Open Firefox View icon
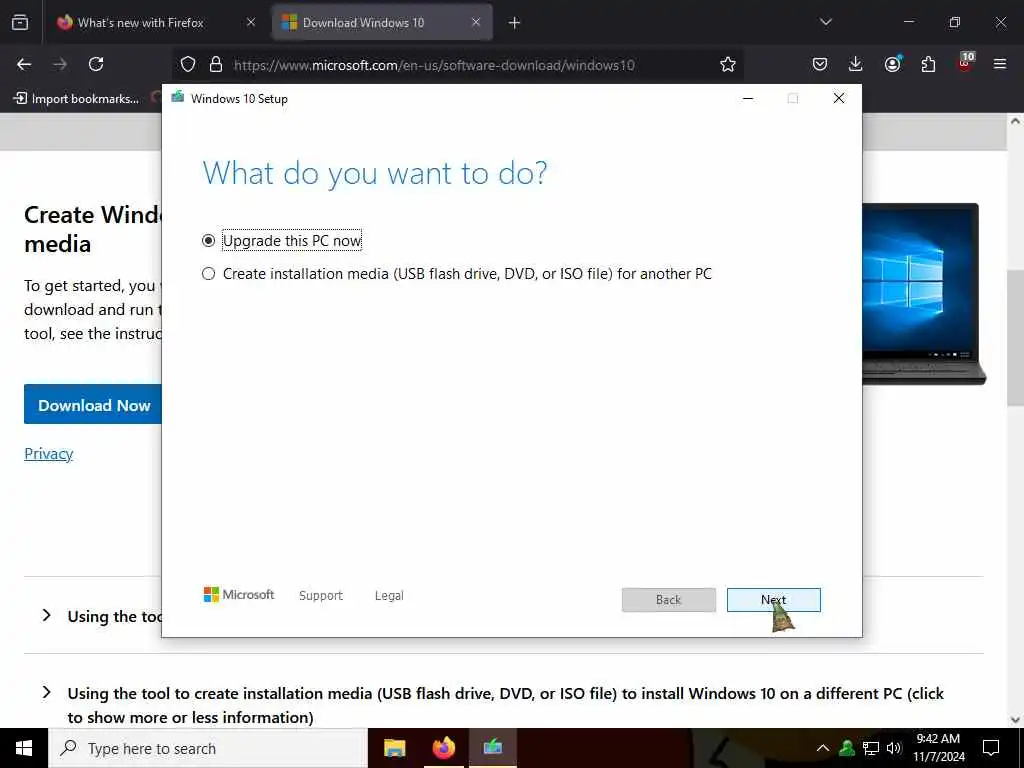This screenshot has height=768, width=1024. tap(20, 22)
